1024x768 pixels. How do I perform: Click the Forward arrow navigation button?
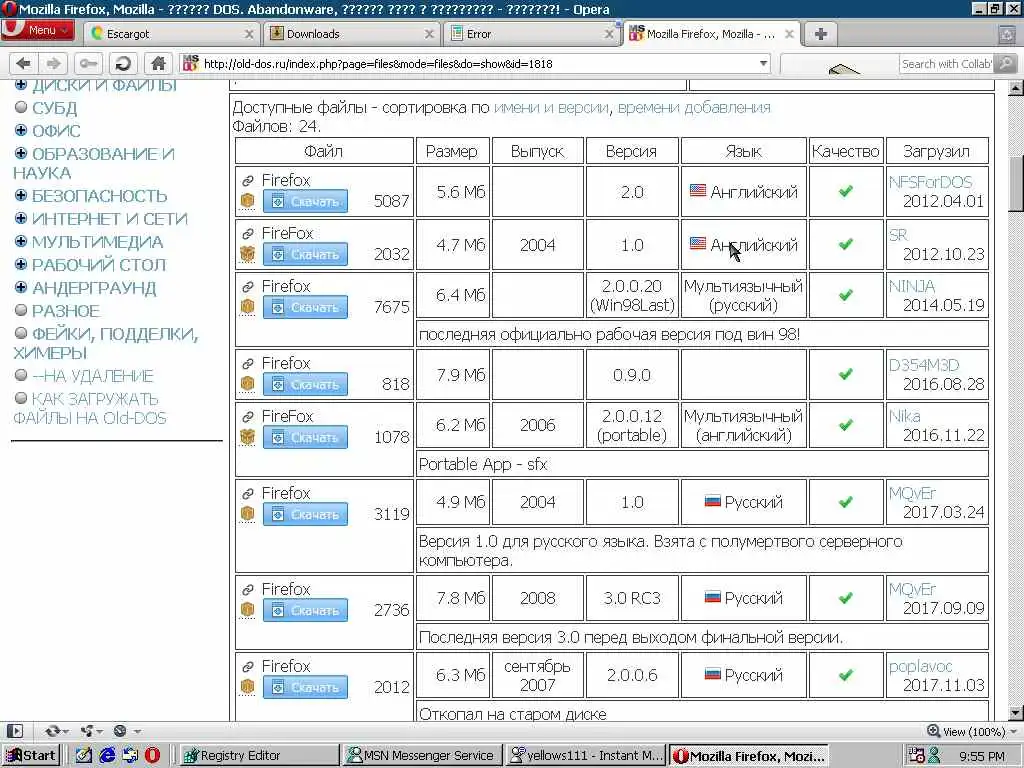[x=54, y=63]
